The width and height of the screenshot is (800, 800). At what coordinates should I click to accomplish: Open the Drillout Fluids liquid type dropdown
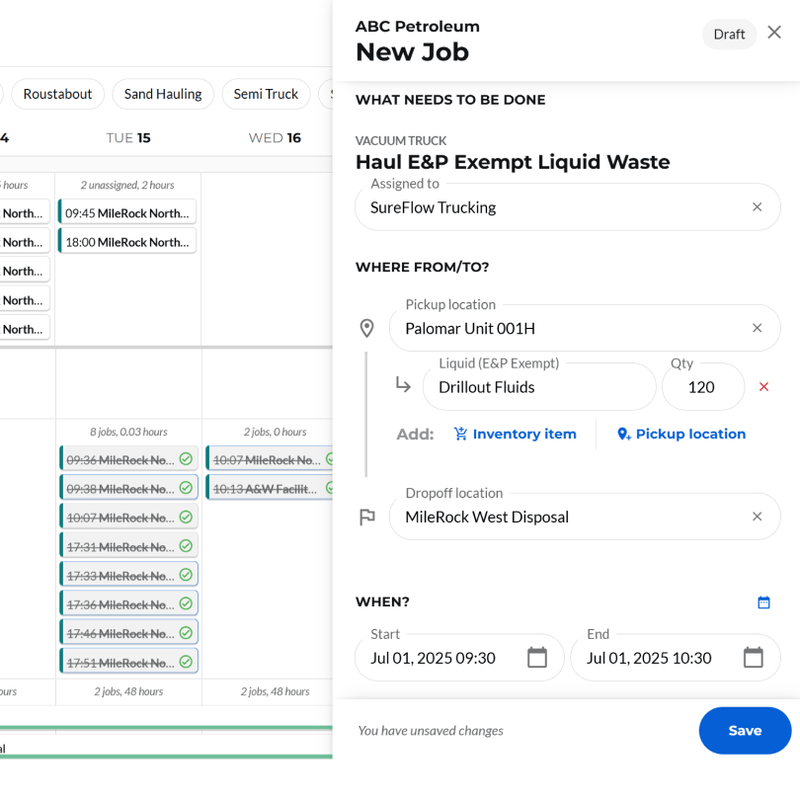(539, 387)
